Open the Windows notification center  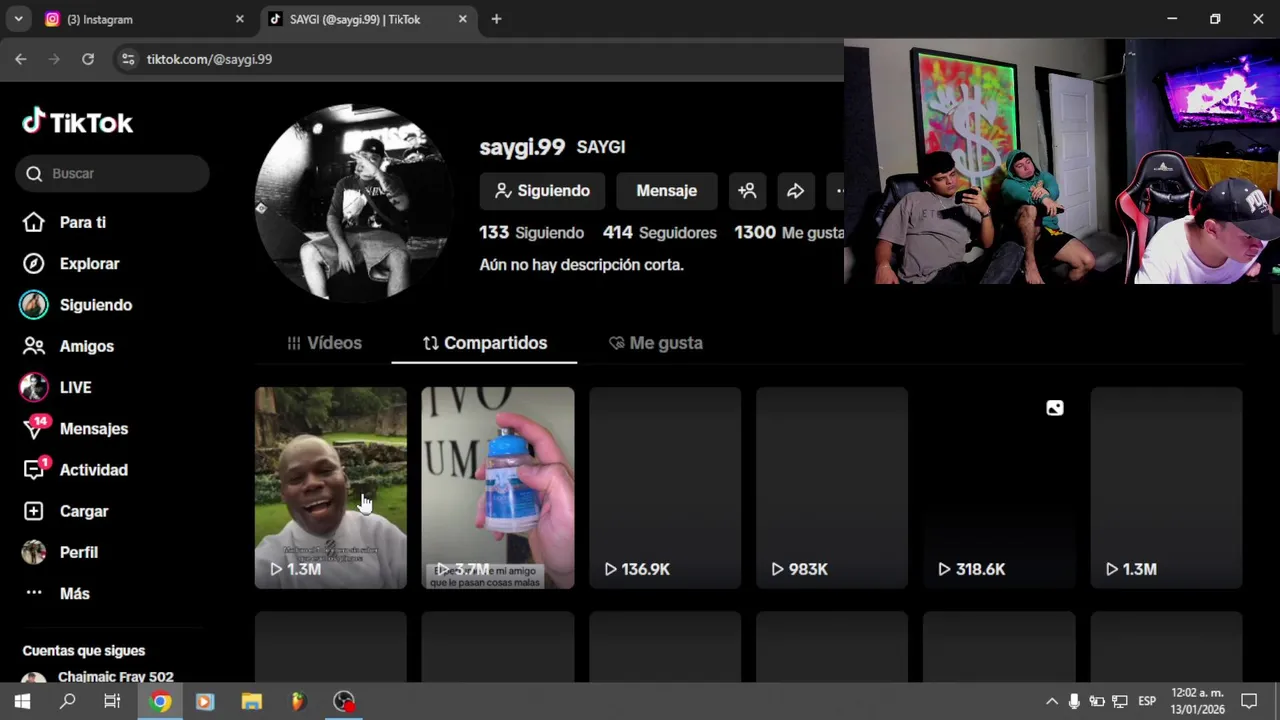click(1249, 701)
